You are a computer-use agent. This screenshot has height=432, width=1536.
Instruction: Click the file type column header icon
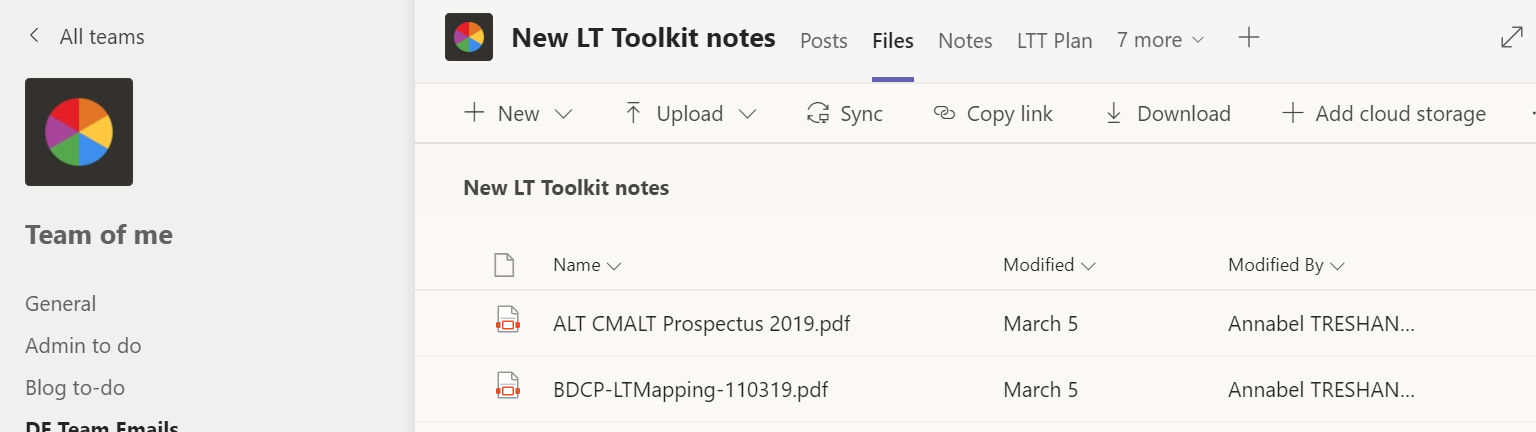coord(505,265)
